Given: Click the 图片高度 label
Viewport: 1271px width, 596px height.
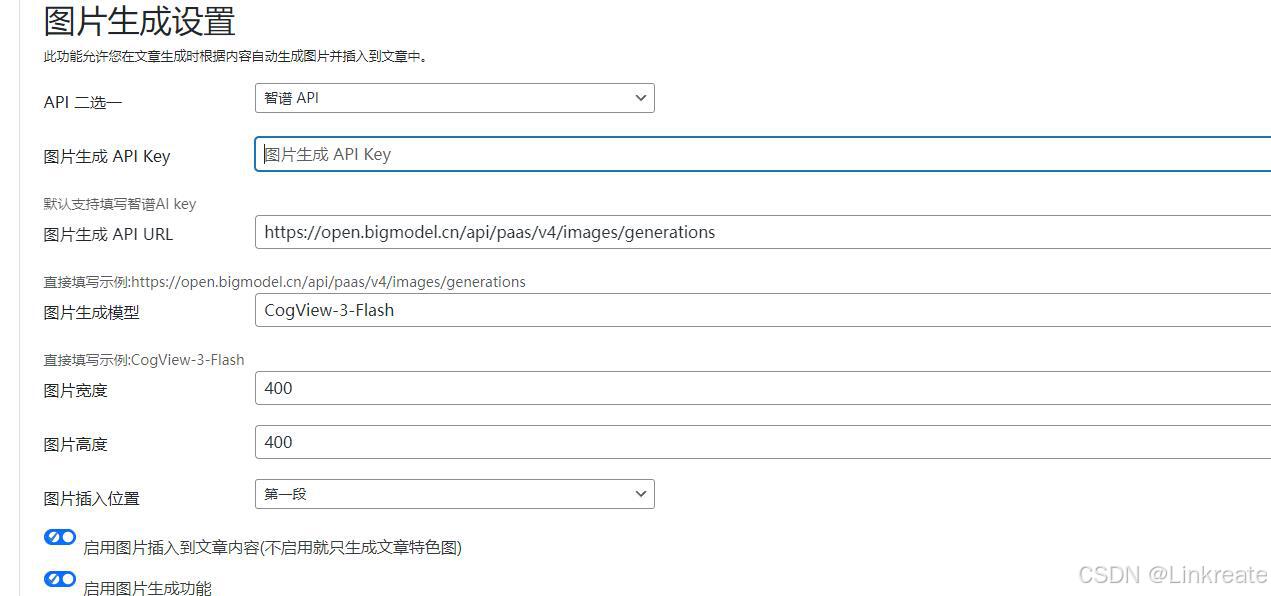Looking at the screenshot, I should tap(76, 445).
